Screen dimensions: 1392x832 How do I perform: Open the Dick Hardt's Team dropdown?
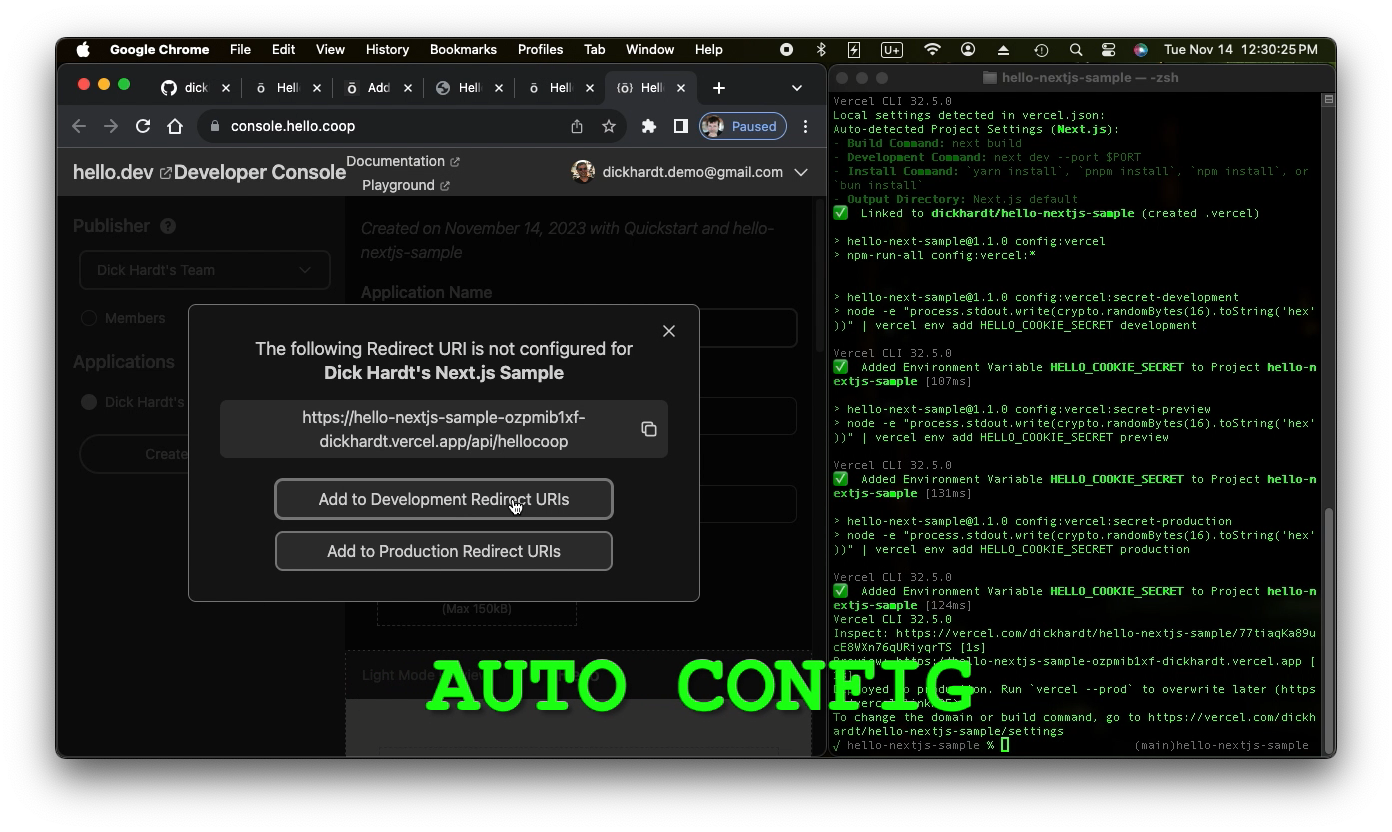point(205,270)
